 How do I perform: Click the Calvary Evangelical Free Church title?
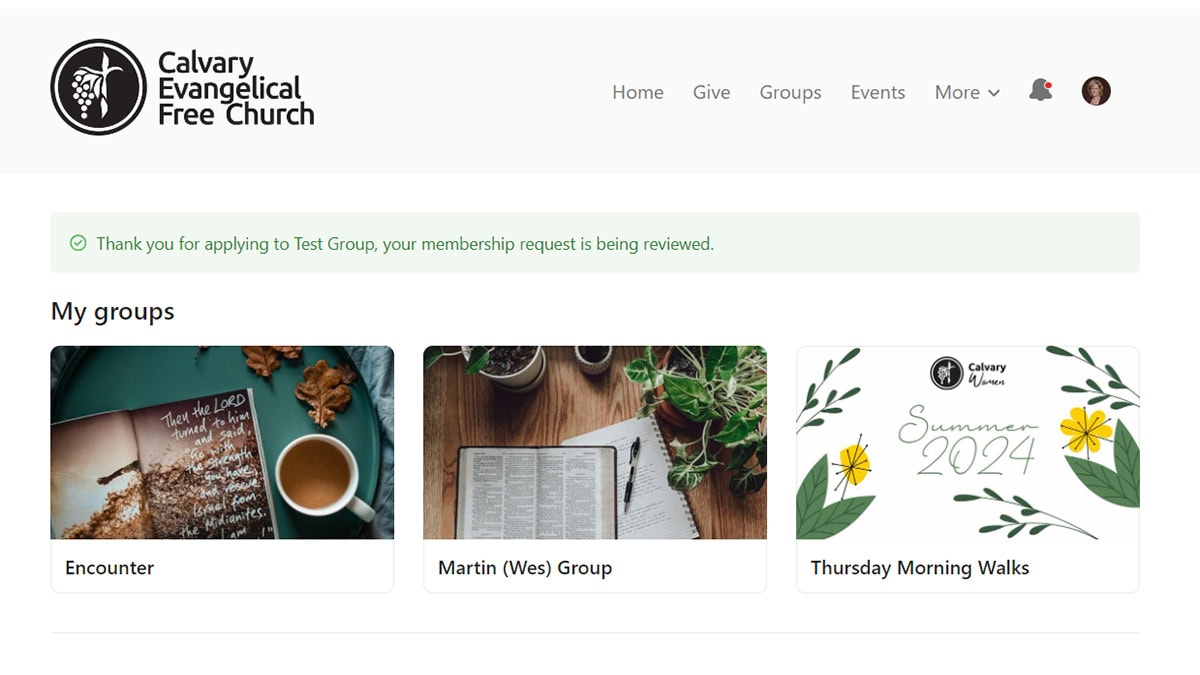click(x=235, y=88)
